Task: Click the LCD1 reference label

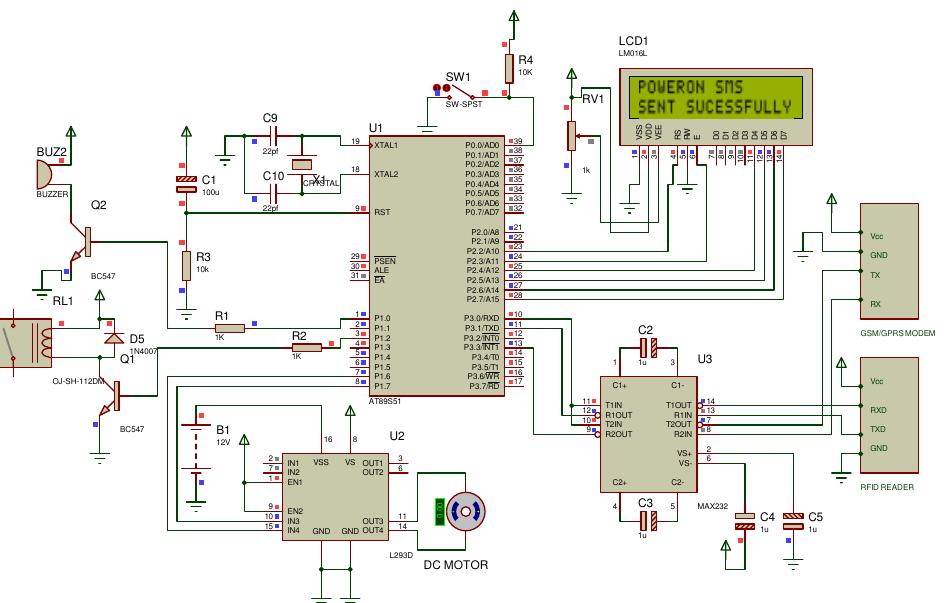Action: point(633,41)
